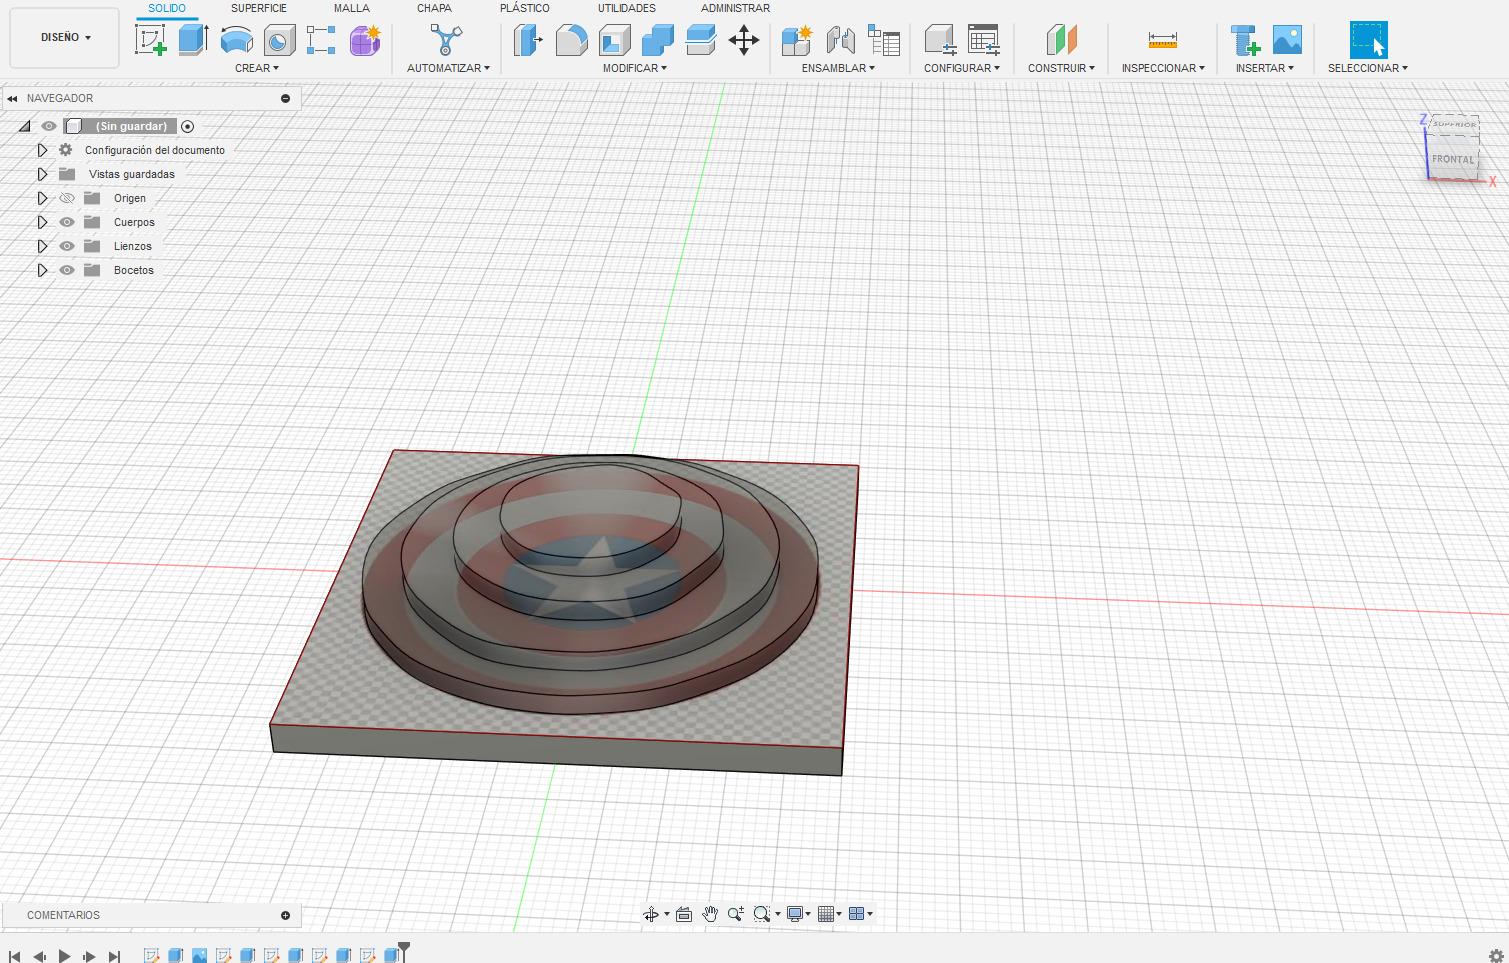Switch to the SUPERFICIE tab

[x=258, y=8]
